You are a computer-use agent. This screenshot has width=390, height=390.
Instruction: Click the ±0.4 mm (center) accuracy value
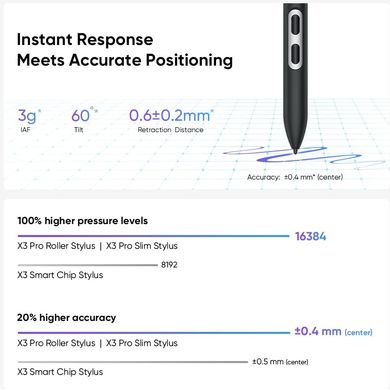click(333, 332)
